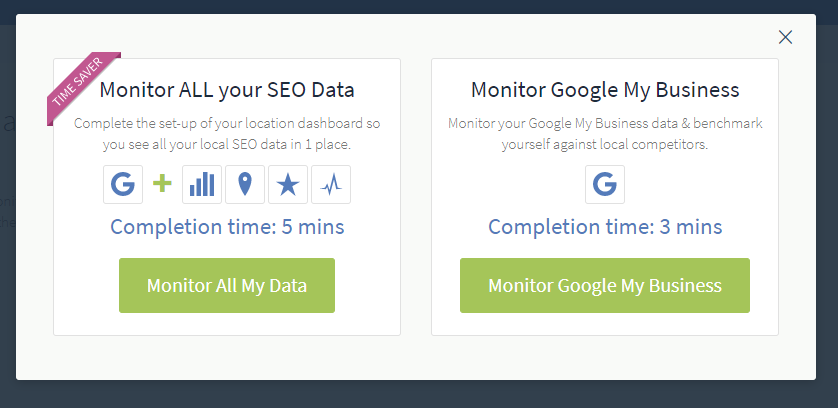Image resolution: width=838 pixels, height=408 pixels.
Task: Click the location dashboard set-up description
Action: click(x=227, y=134)
